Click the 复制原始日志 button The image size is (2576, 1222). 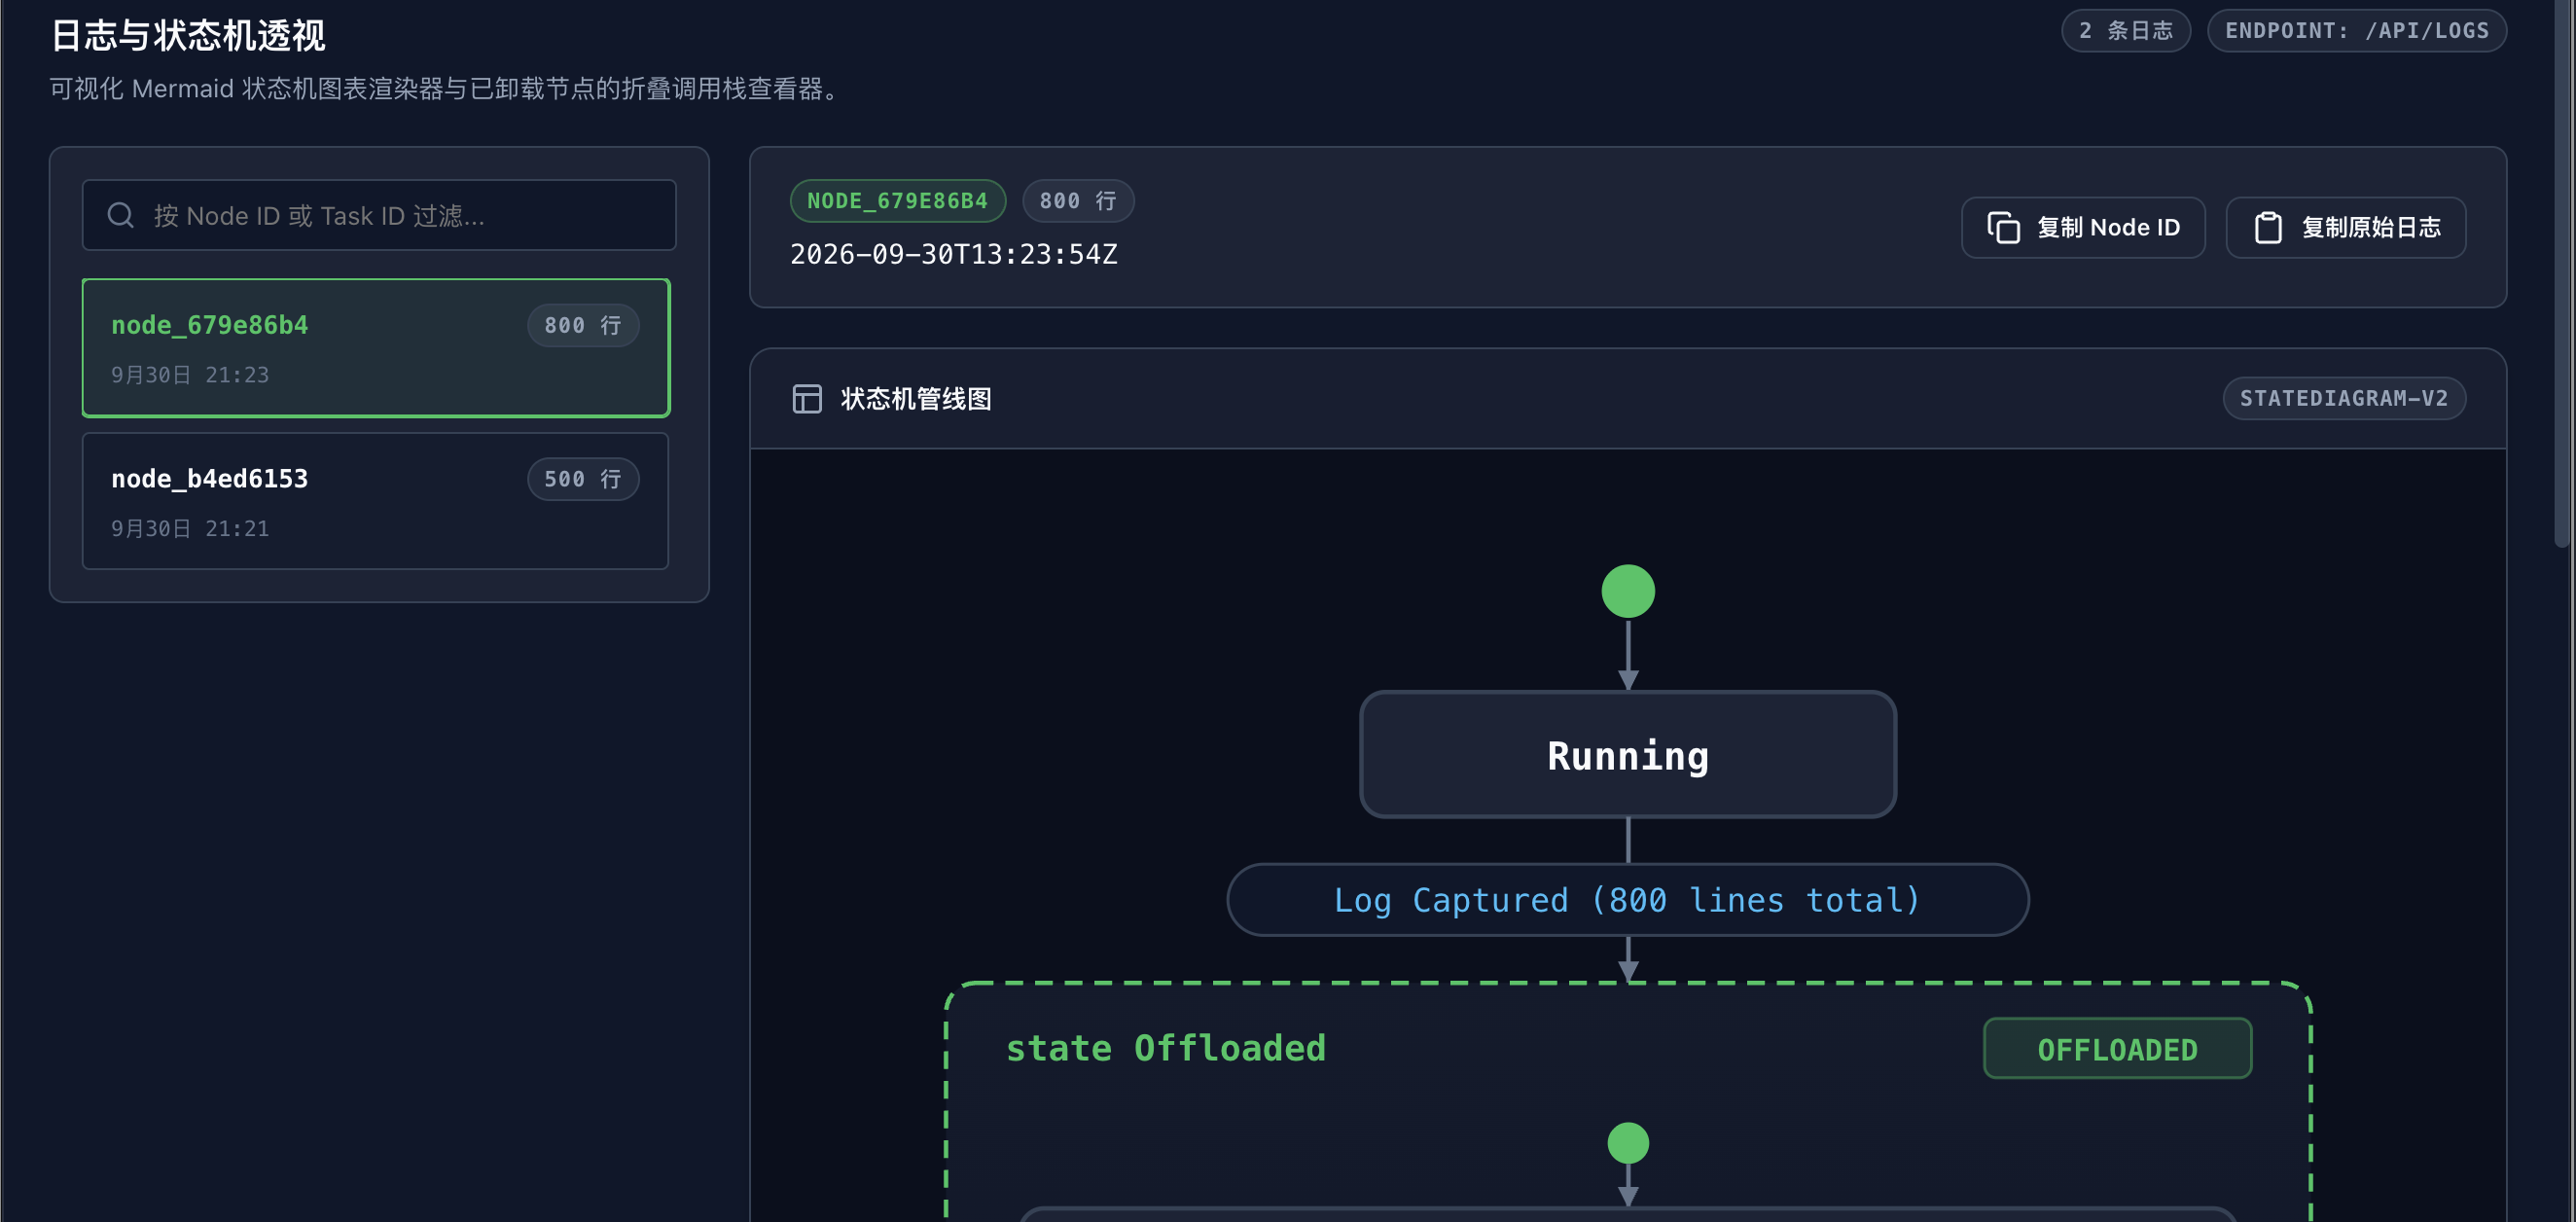pos(2345,227)
